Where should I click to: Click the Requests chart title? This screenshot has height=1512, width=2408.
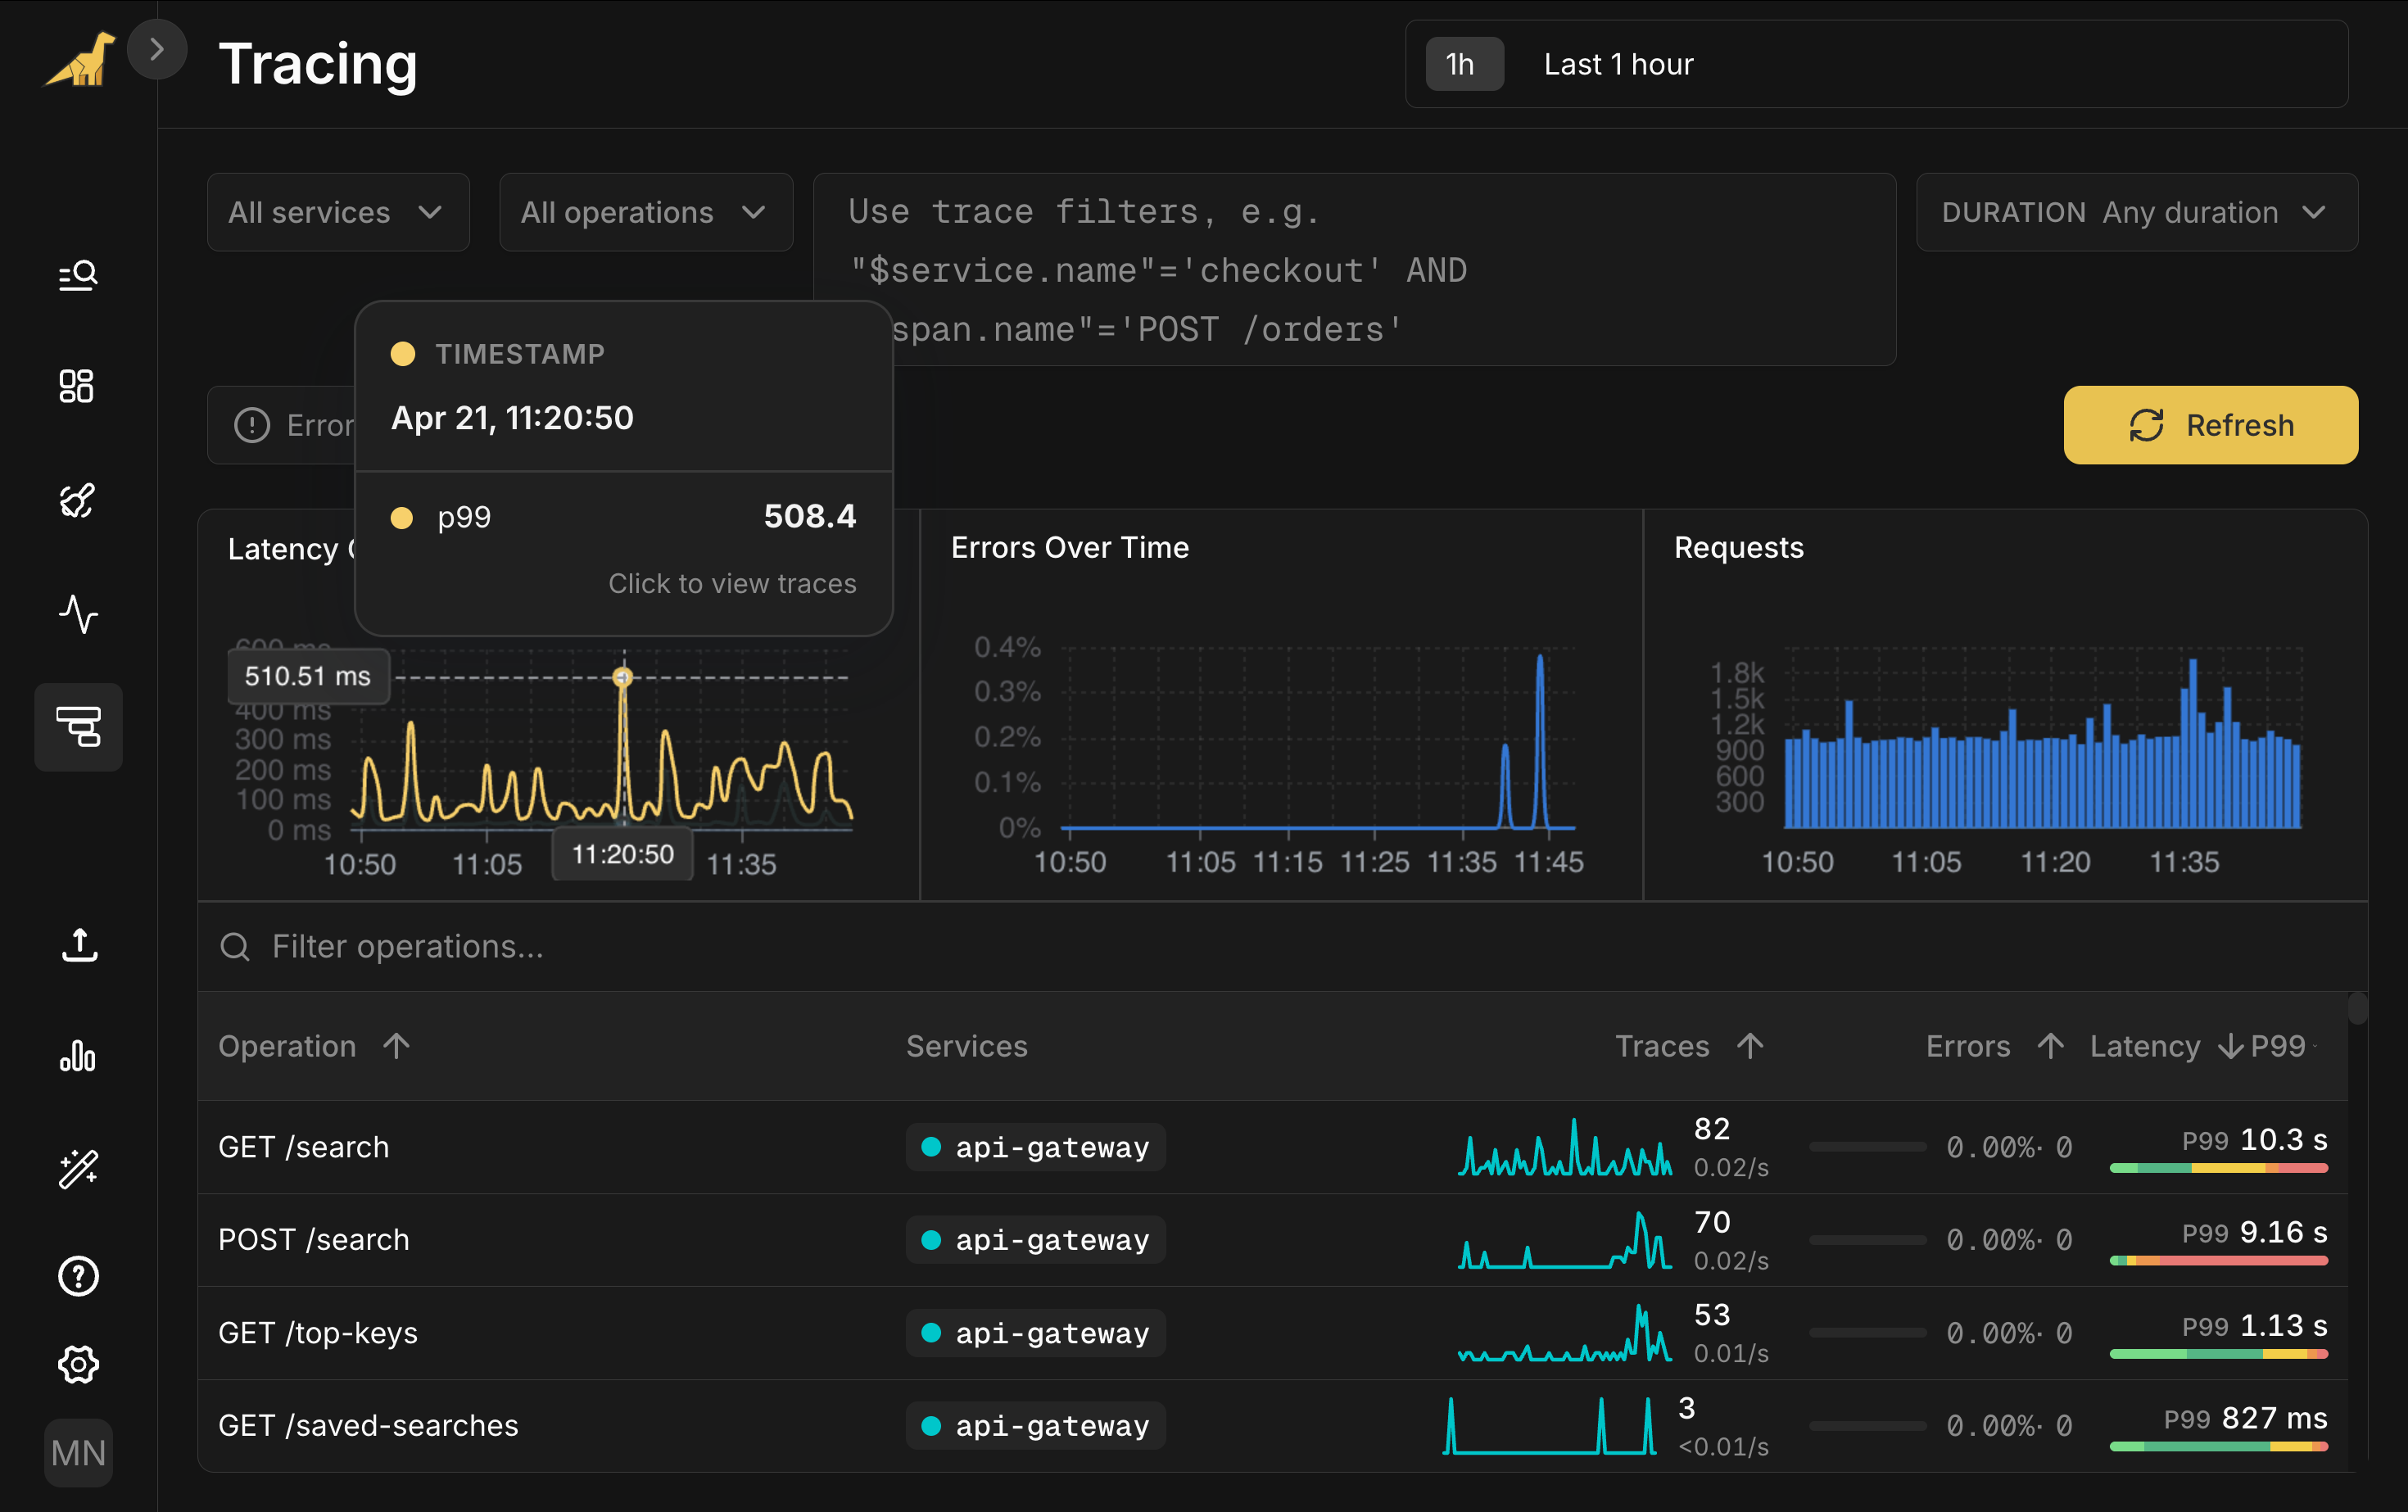tap(1739, 548)
